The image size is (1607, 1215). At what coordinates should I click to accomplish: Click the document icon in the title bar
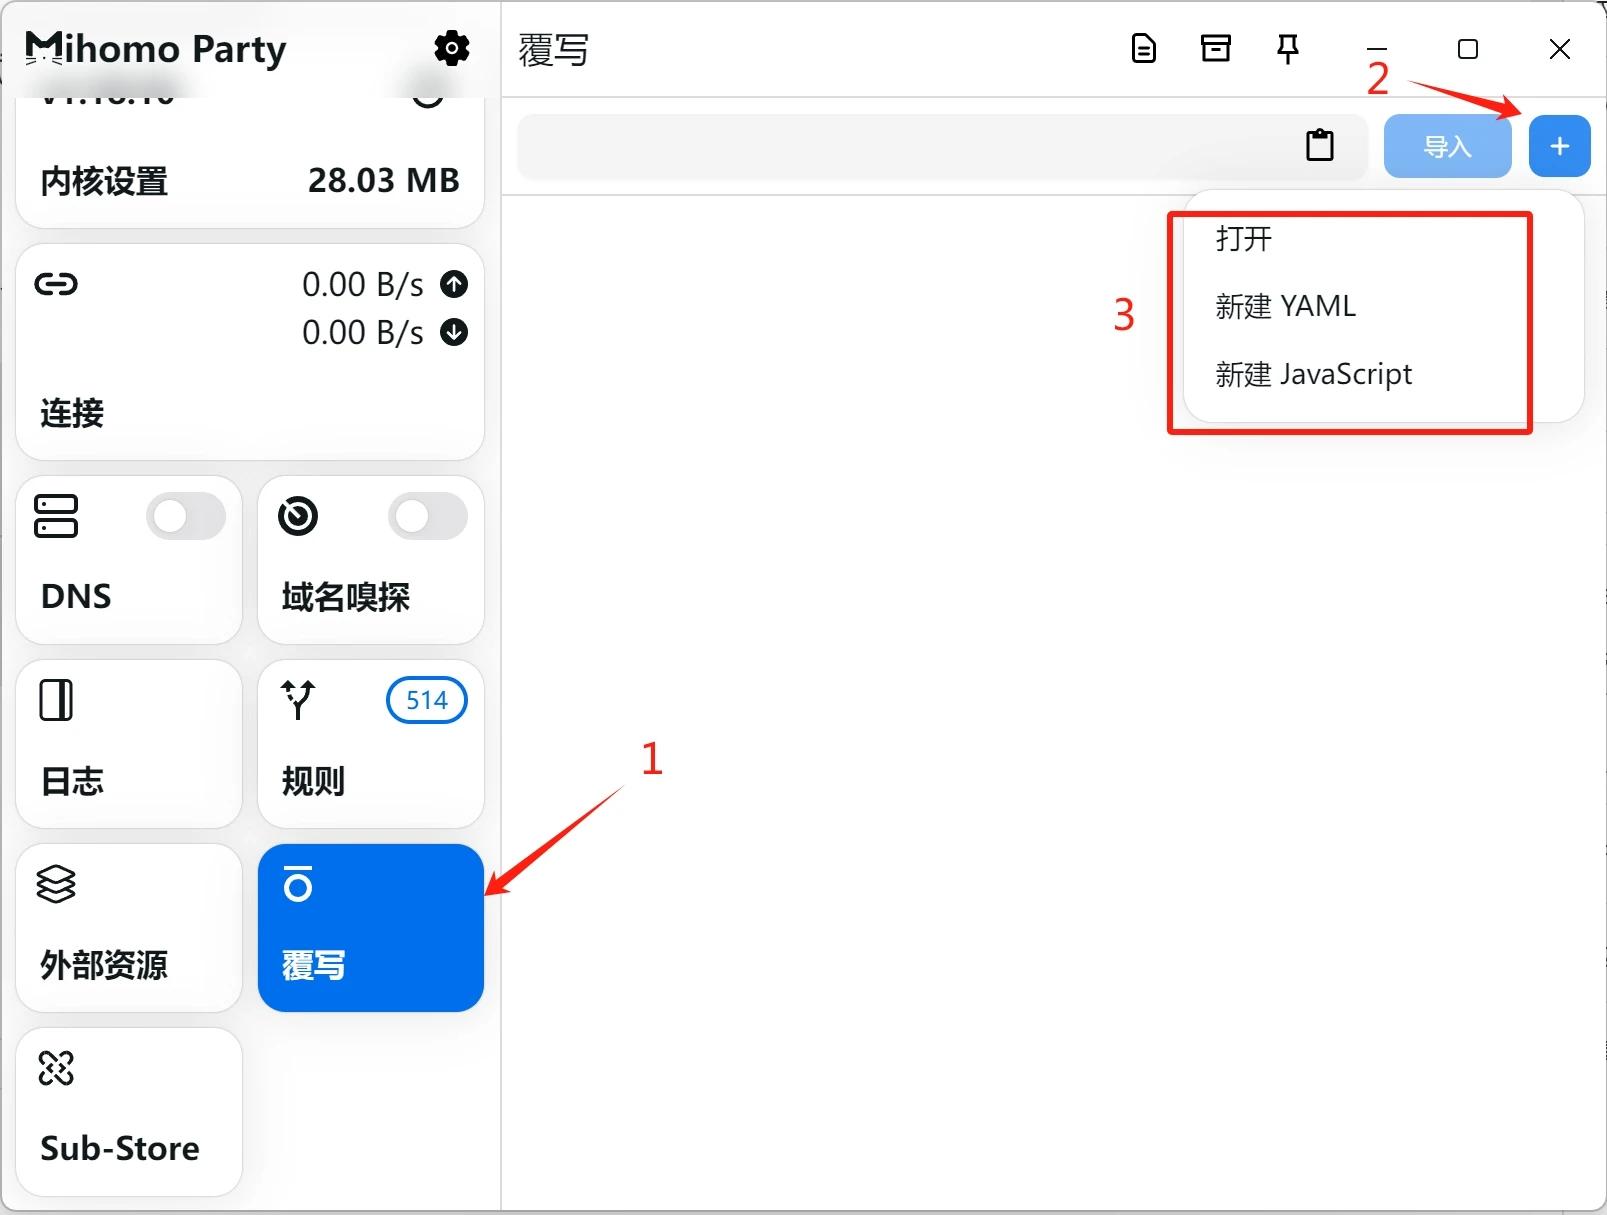1144,48
